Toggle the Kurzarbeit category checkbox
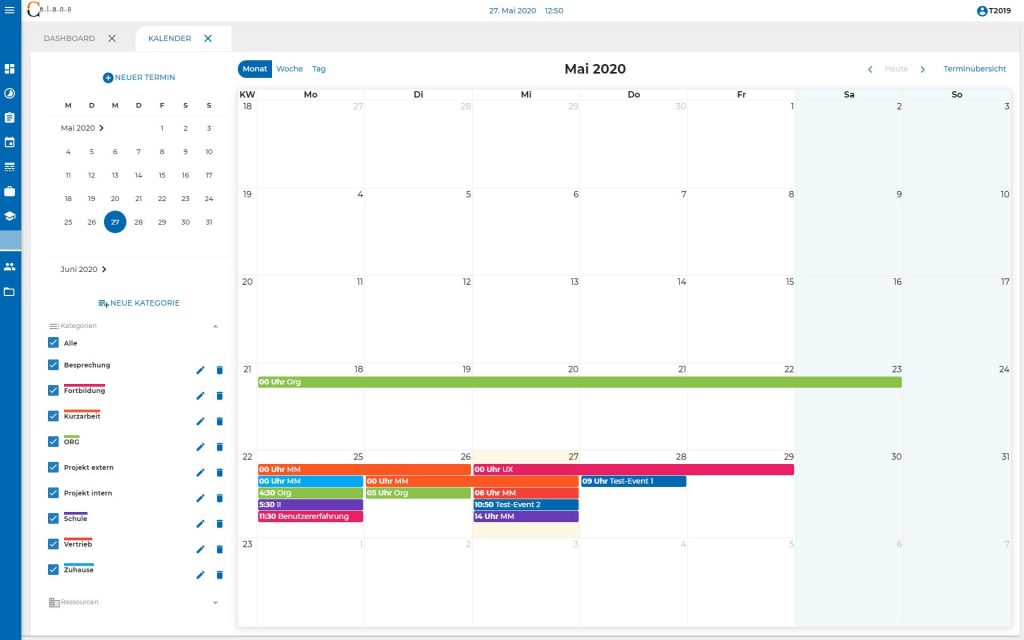The height and width of the screenshot is (640, 1024). click(x=54, y=416)
